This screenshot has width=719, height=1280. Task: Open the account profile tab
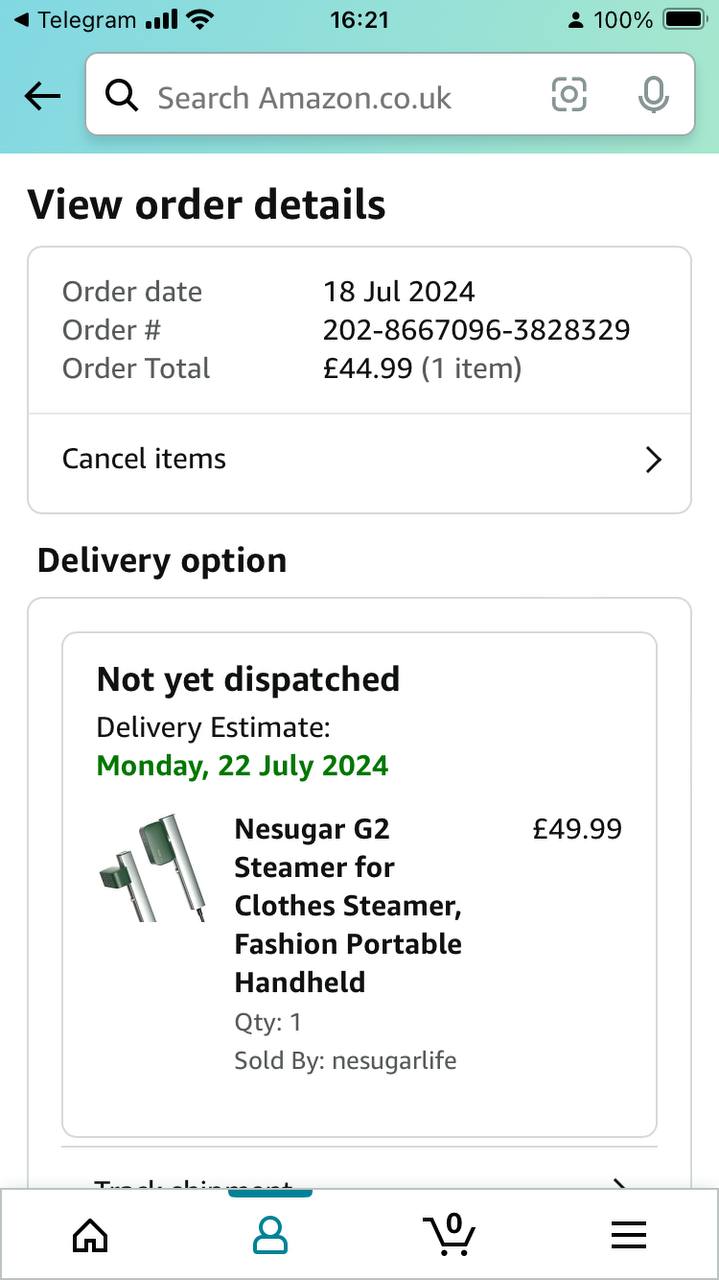pyautogui.click(x=270, y=1236)
